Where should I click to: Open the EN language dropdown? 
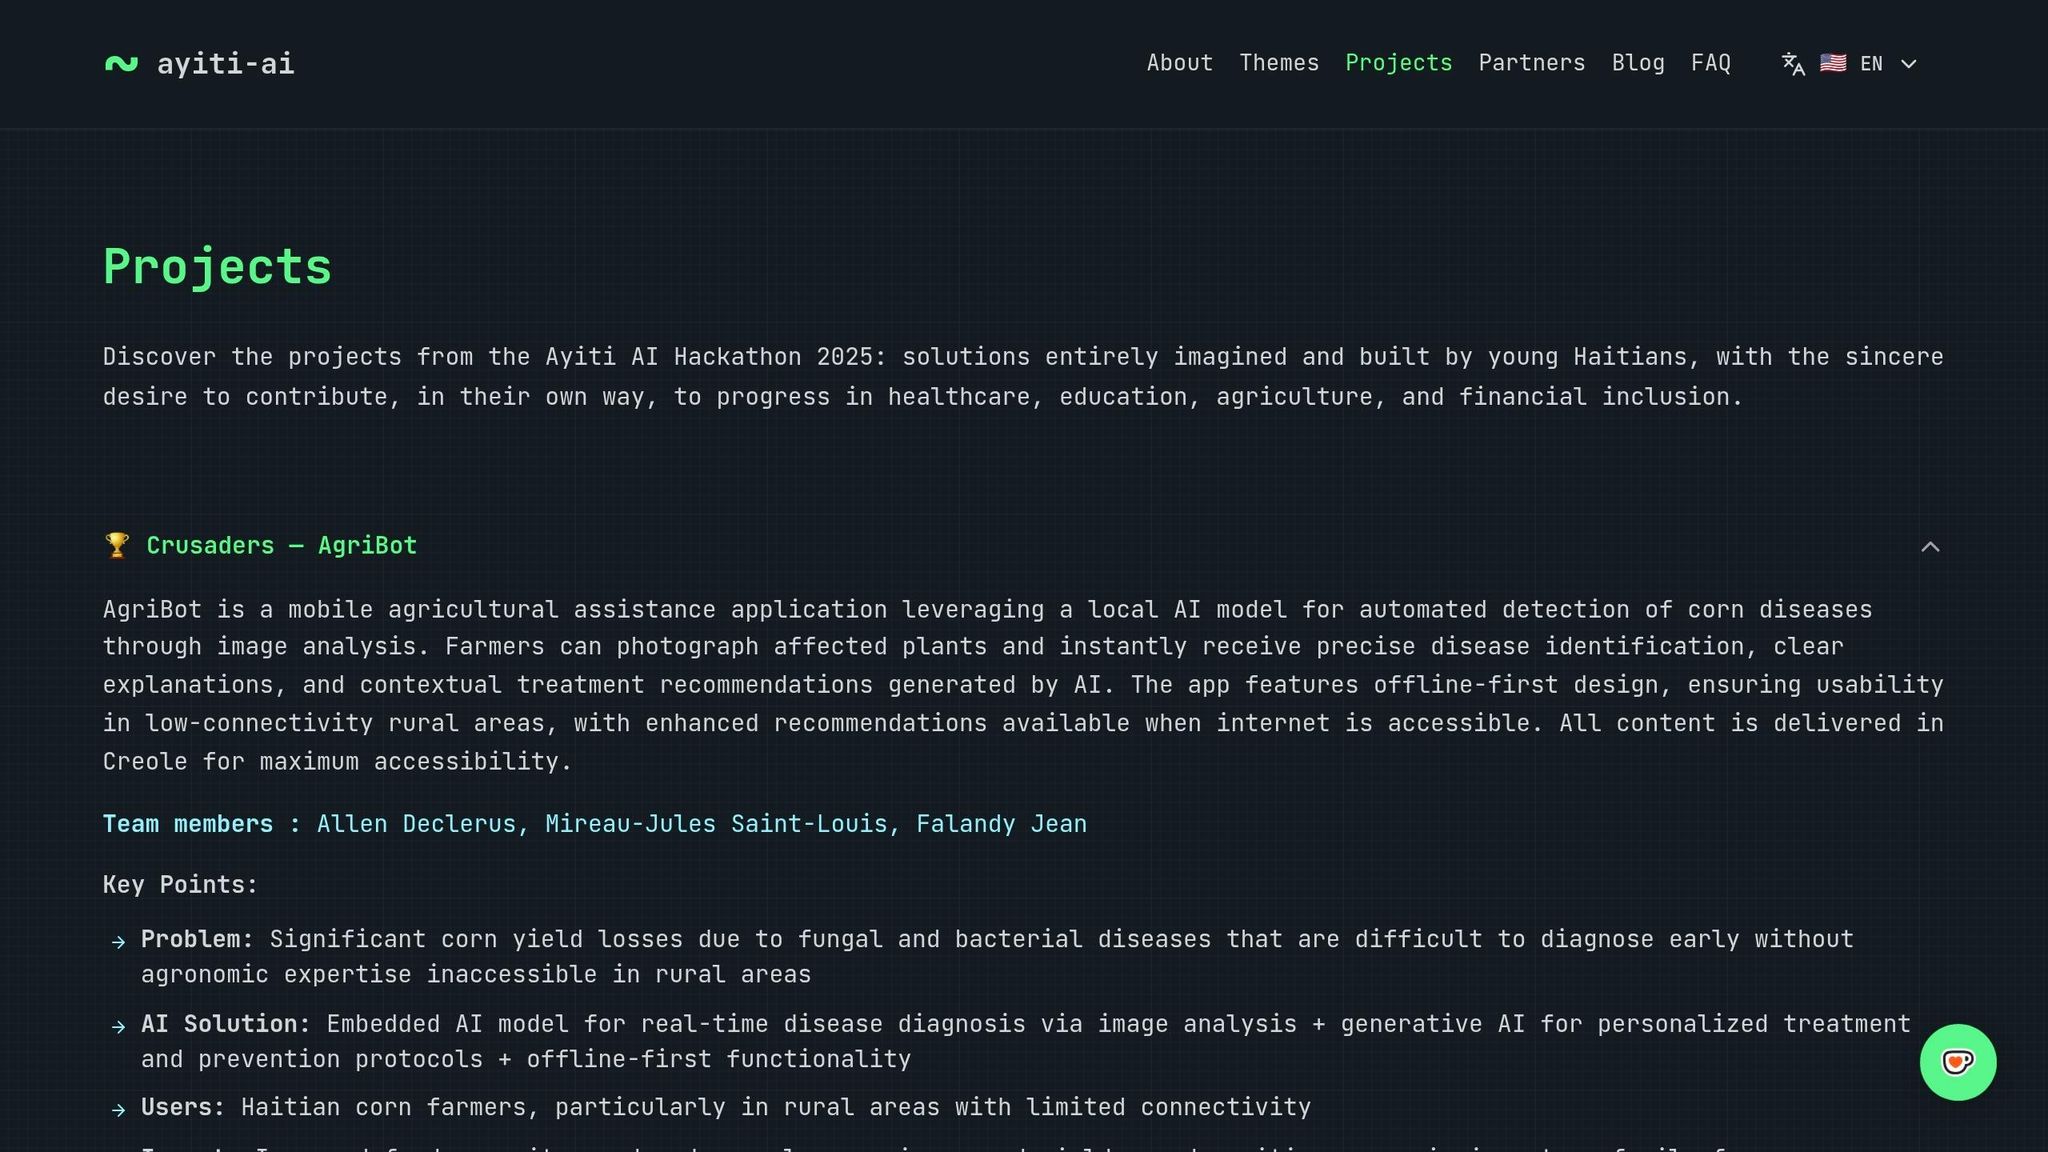(1849, 64)
